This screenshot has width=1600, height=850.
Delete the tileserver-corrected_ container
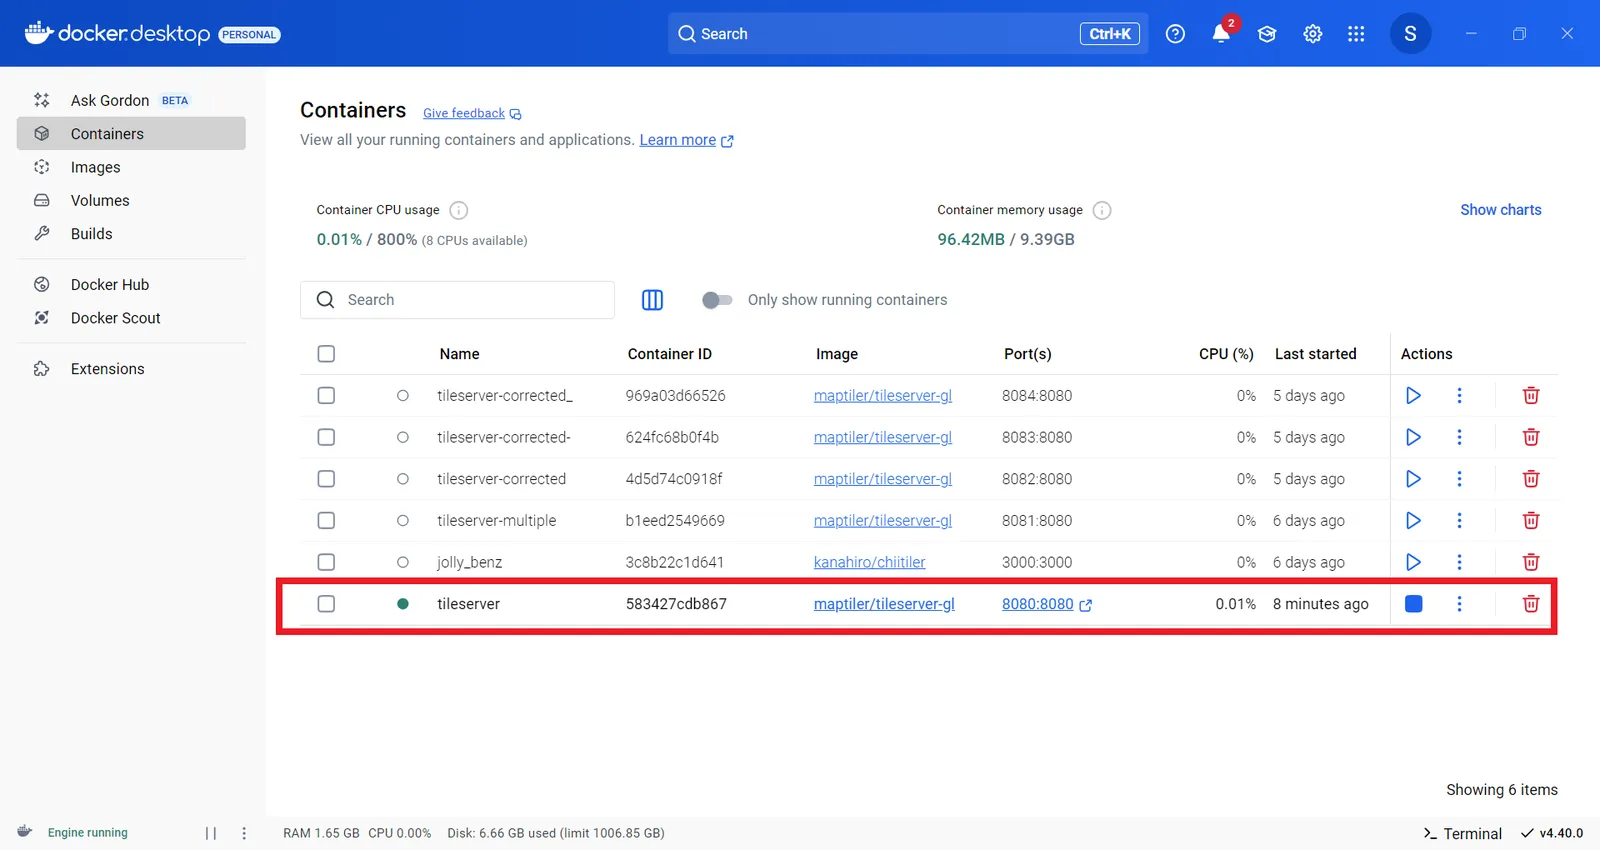pyautogui.click(x=1530, y=396)
